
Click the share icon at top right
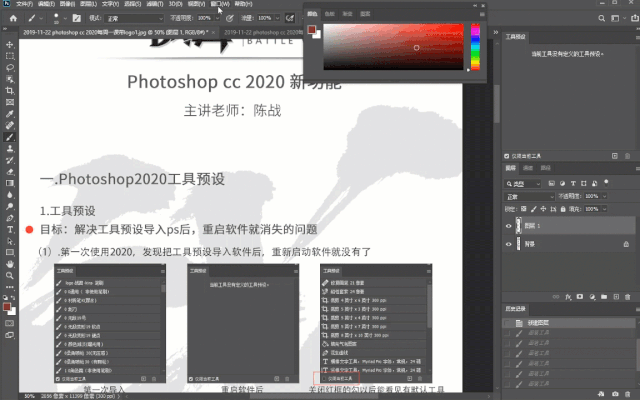coord(635,18)
